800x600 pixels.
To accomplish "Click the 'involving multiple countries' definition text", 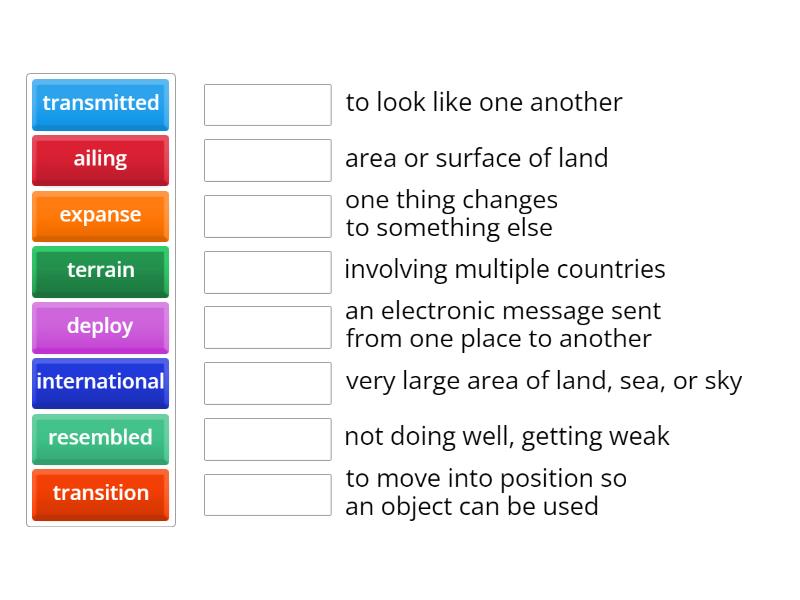I will coord(505,270).
